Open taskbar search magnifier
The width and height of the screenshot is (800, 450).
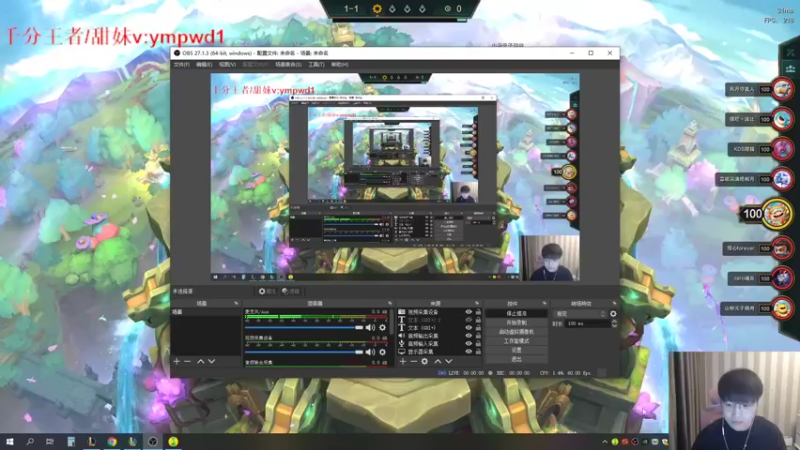pos(30,441)
